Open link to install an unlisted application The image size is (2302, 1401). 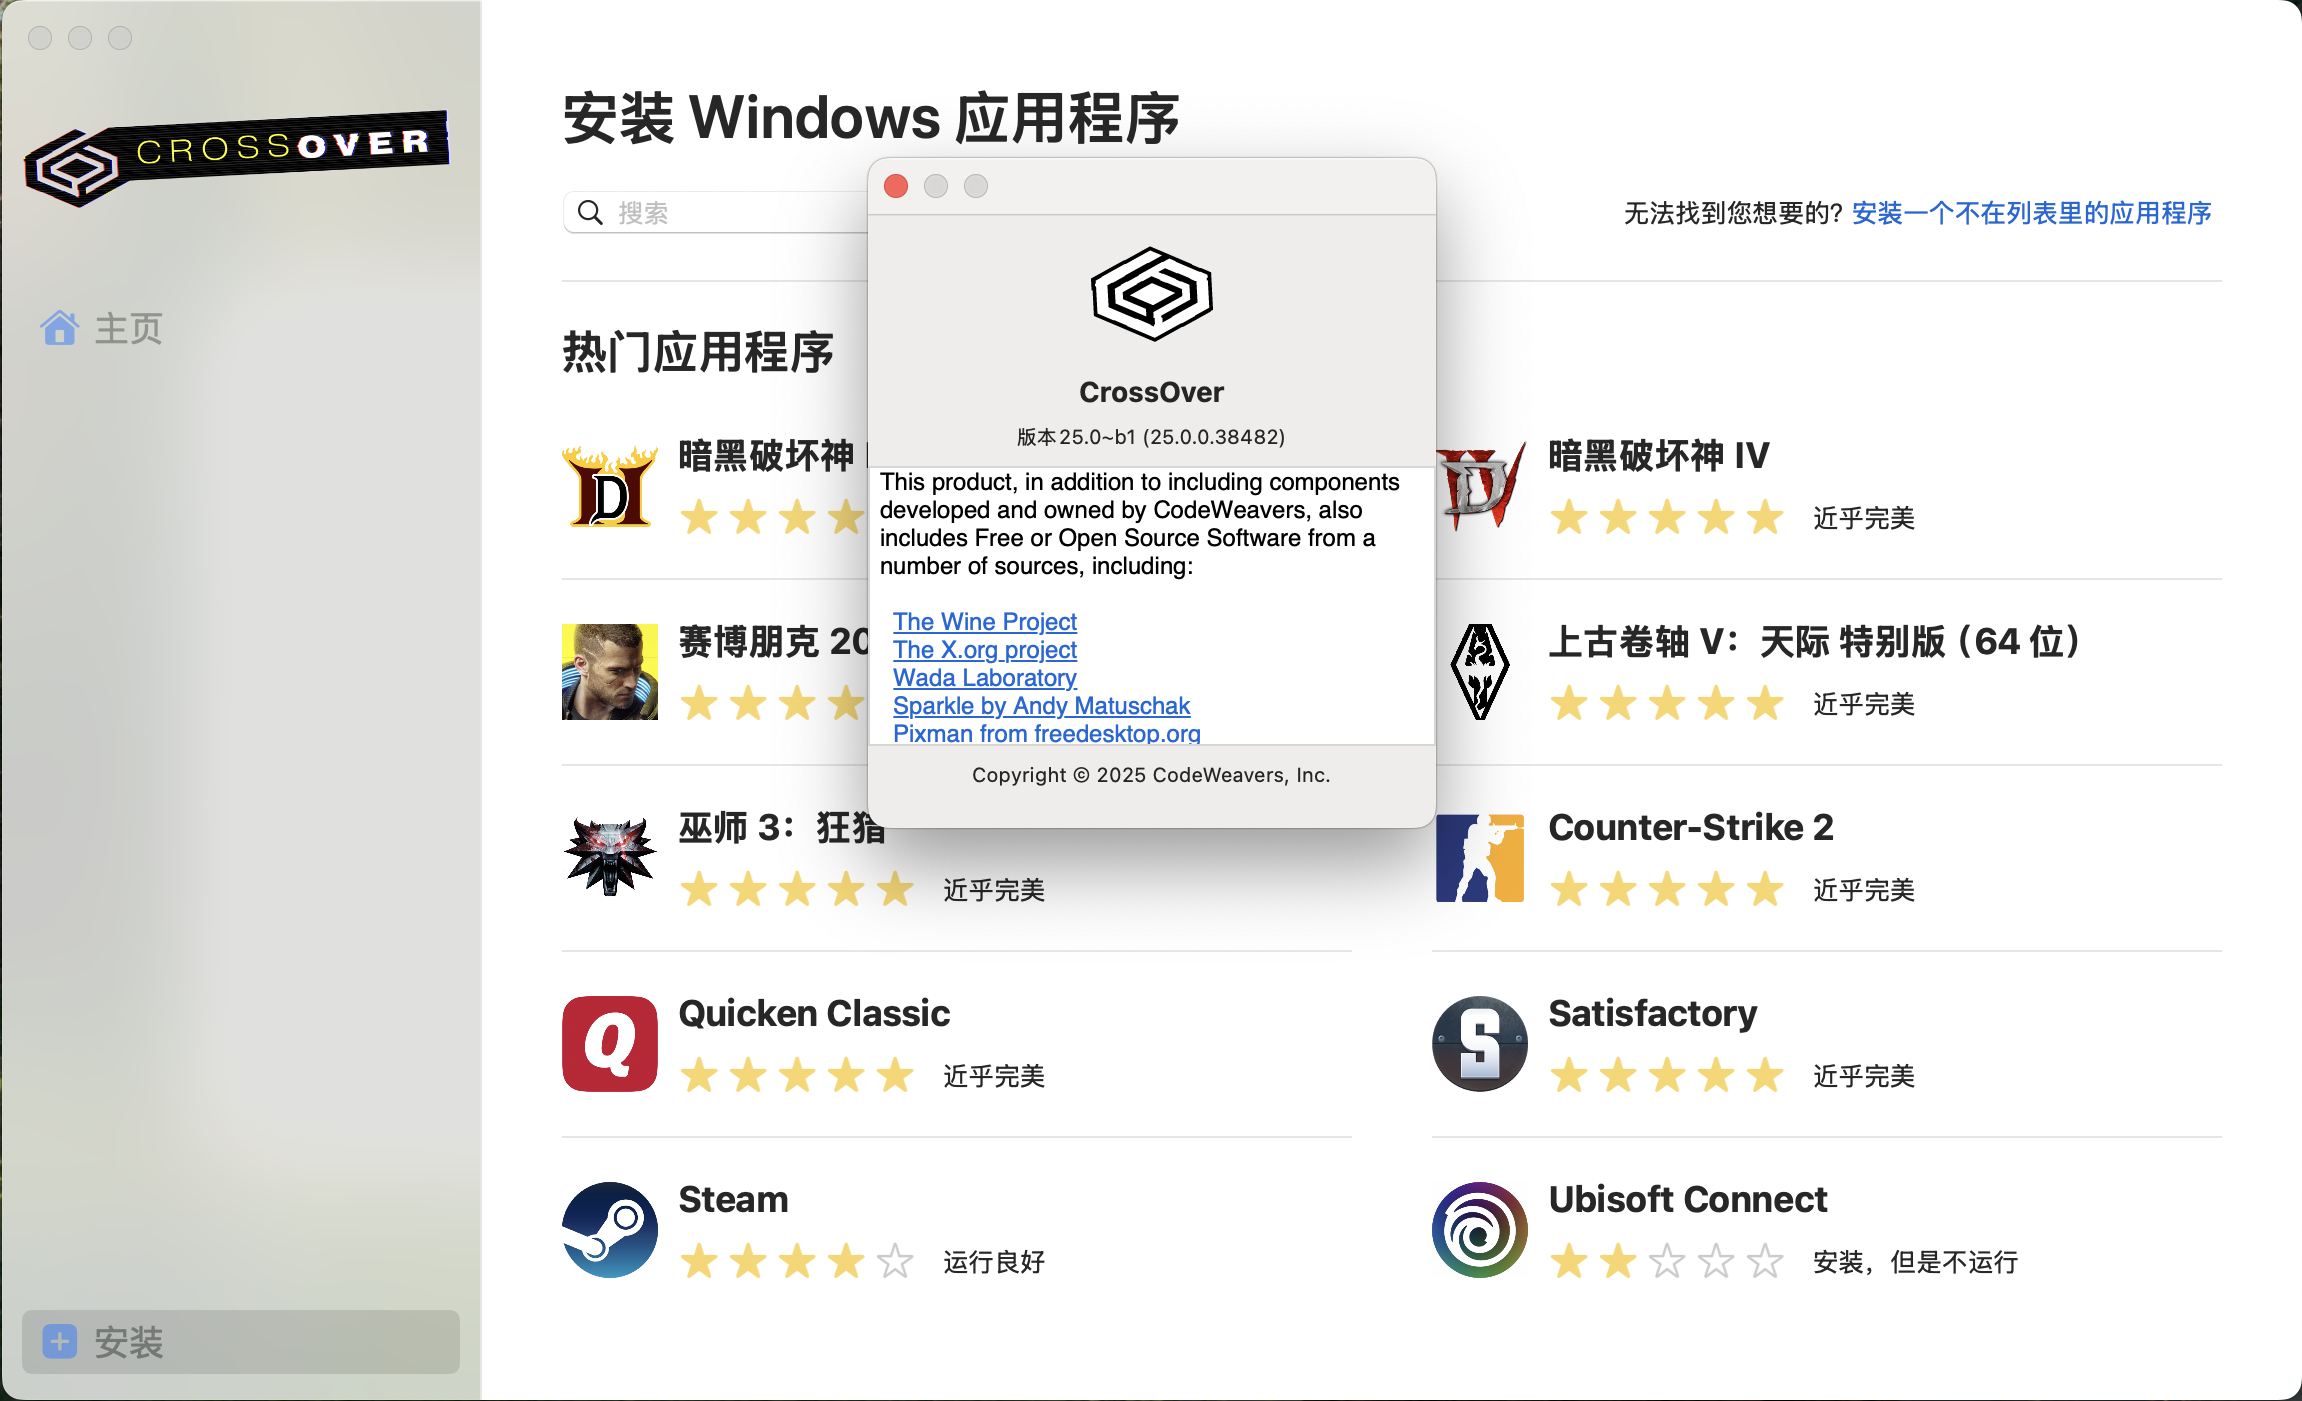(2031, 213)
